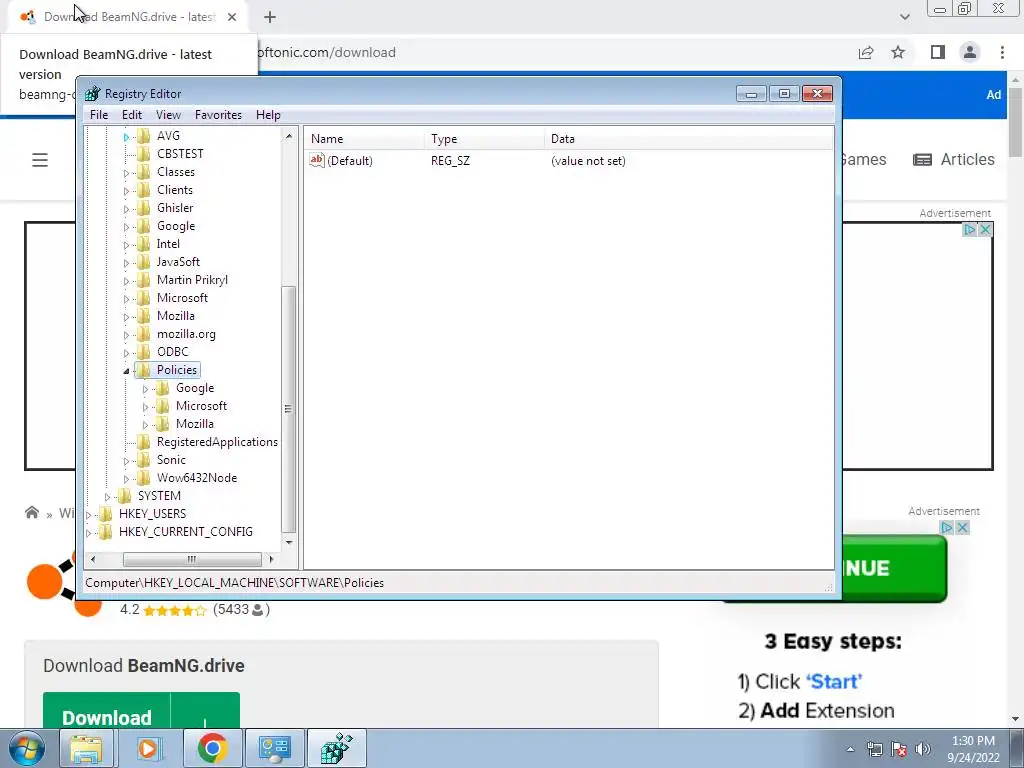Open the Registry Editor taskbar button

336,748
